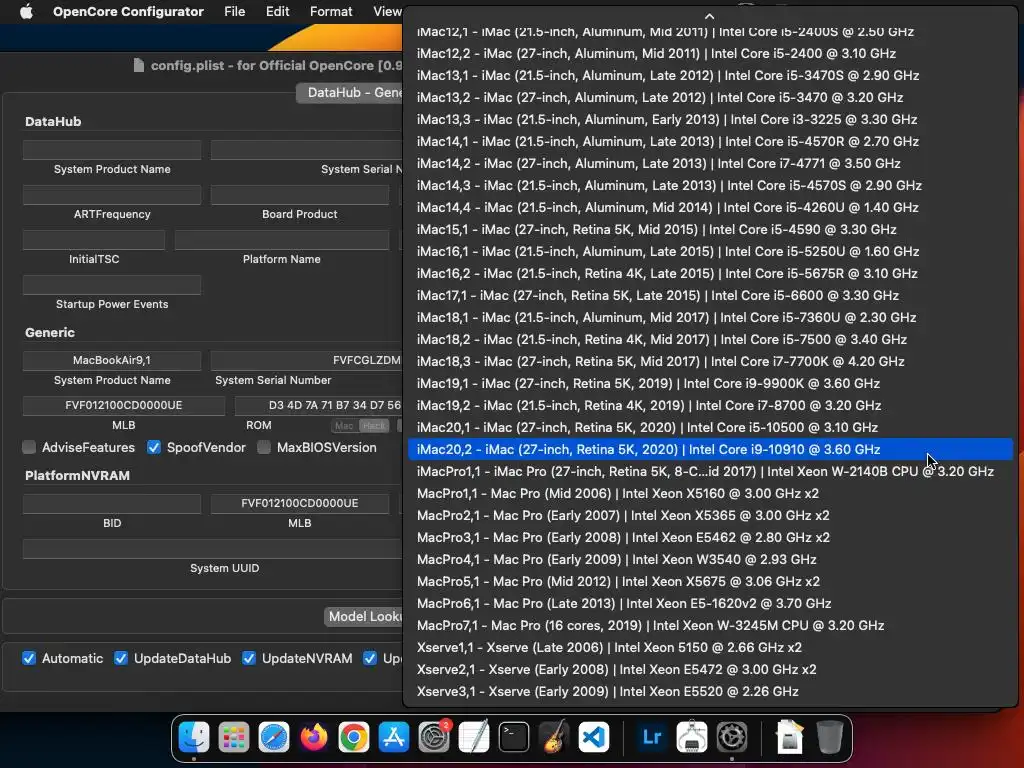
Task: Toggle the UpdateDataHub checkbox
Action: click(x=121, y=658)
